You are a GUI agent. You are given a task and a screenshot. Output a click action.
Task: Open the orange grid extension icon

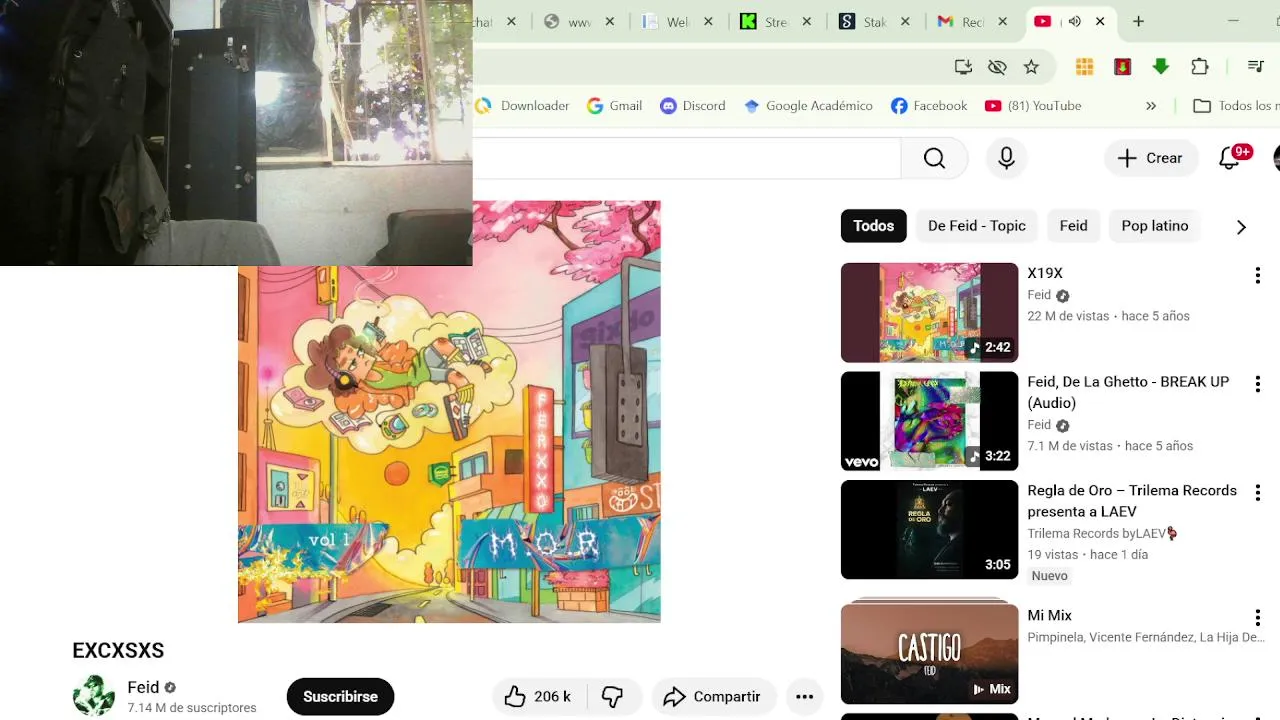click(x=1084, y=67)
